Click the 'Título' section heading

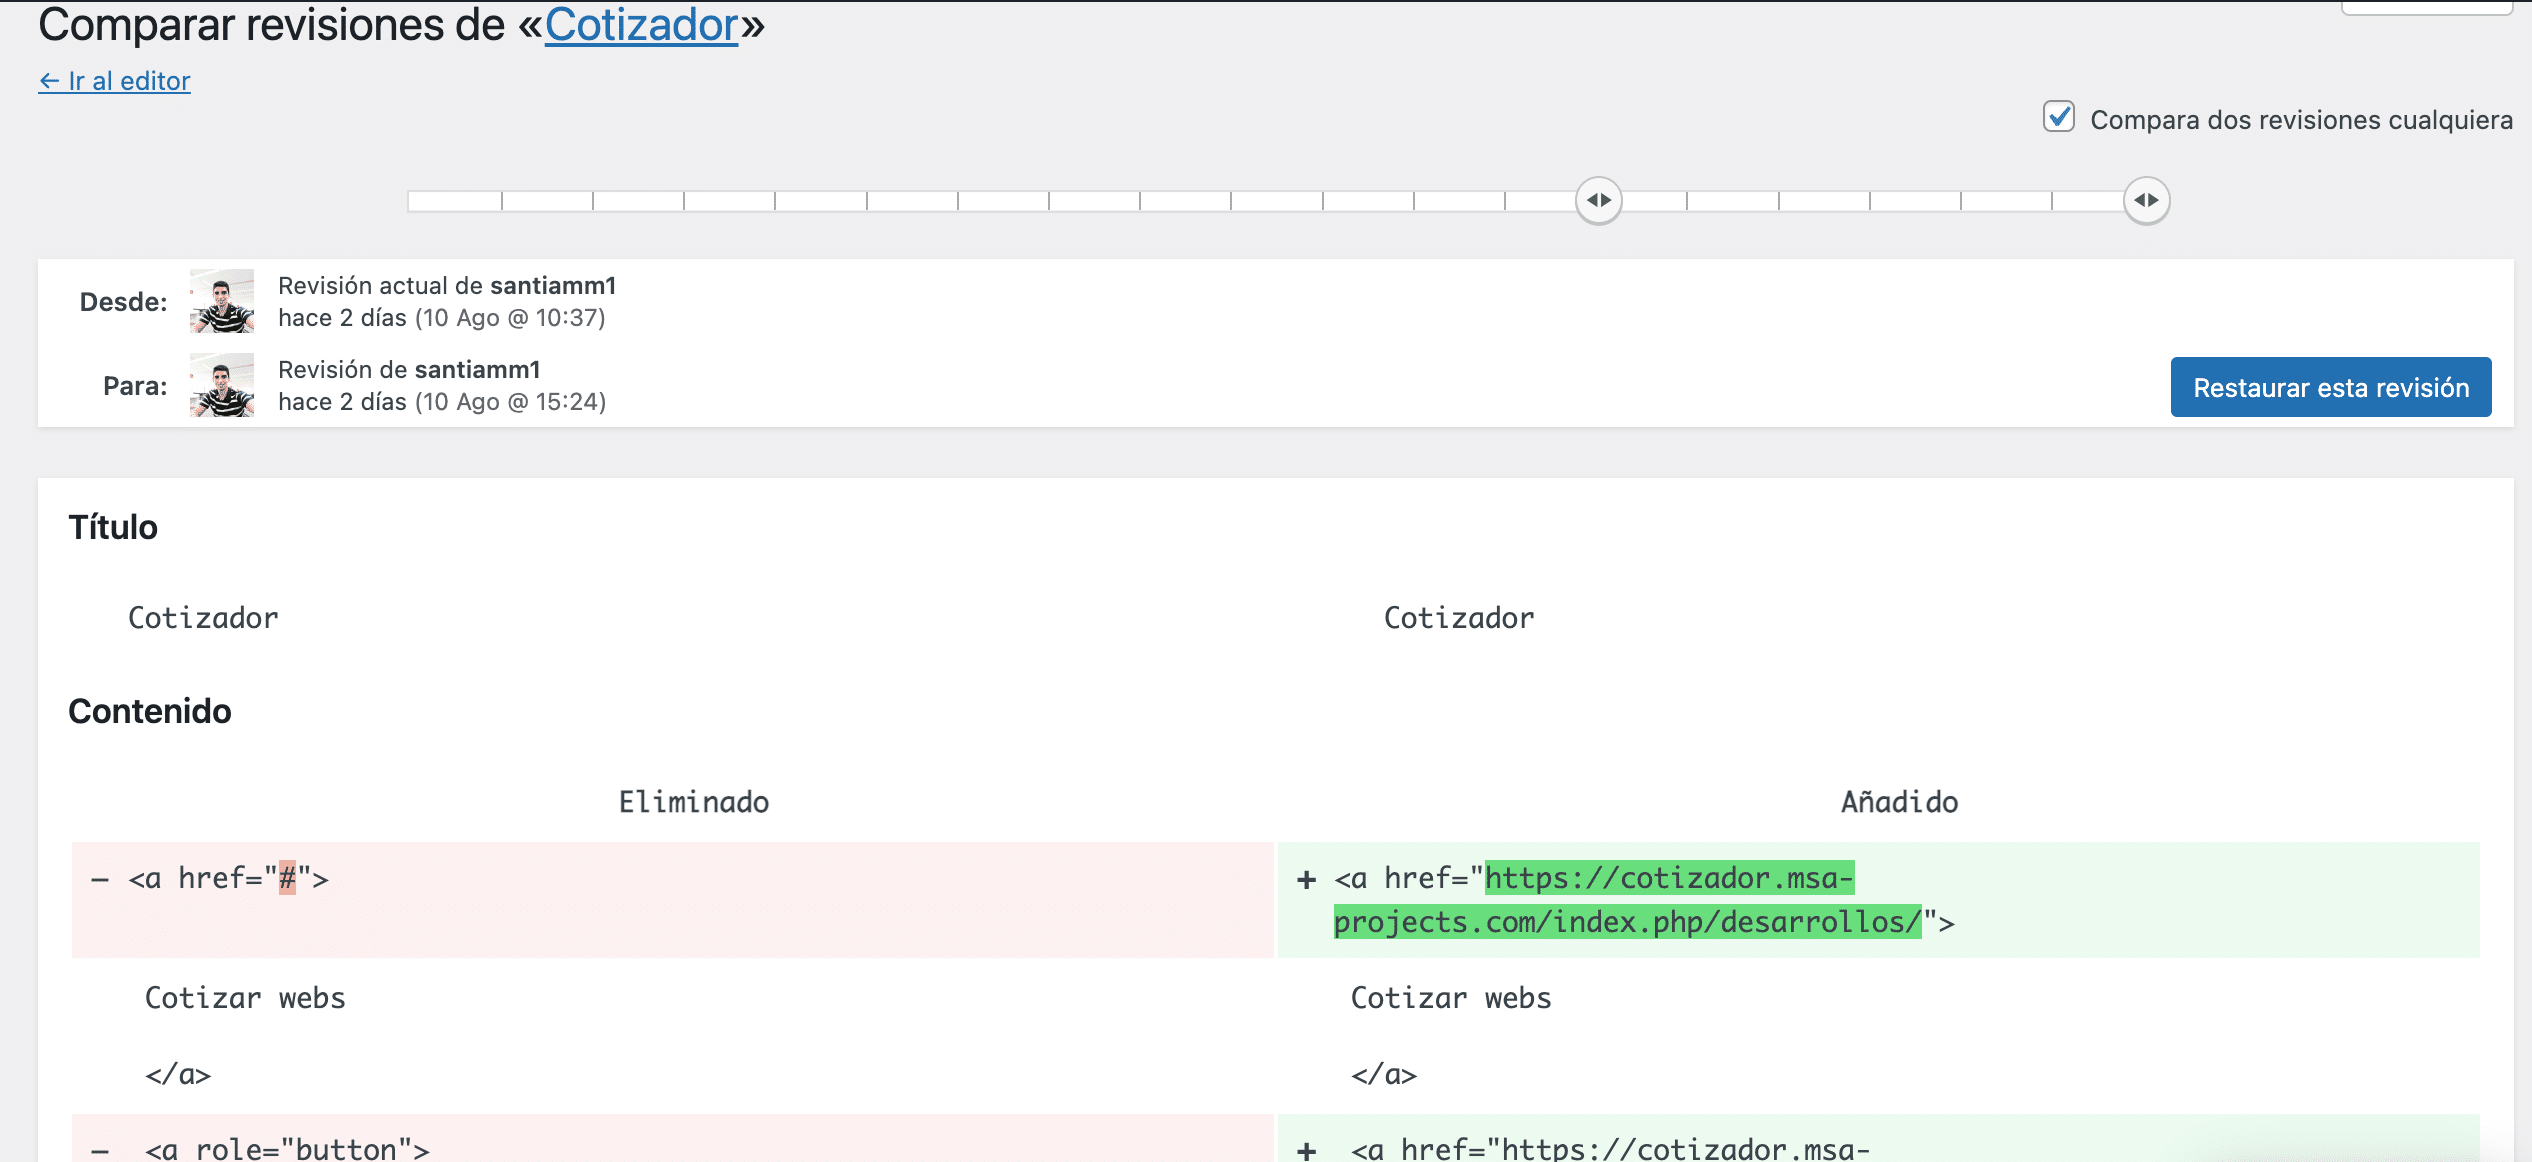point(113,527)
